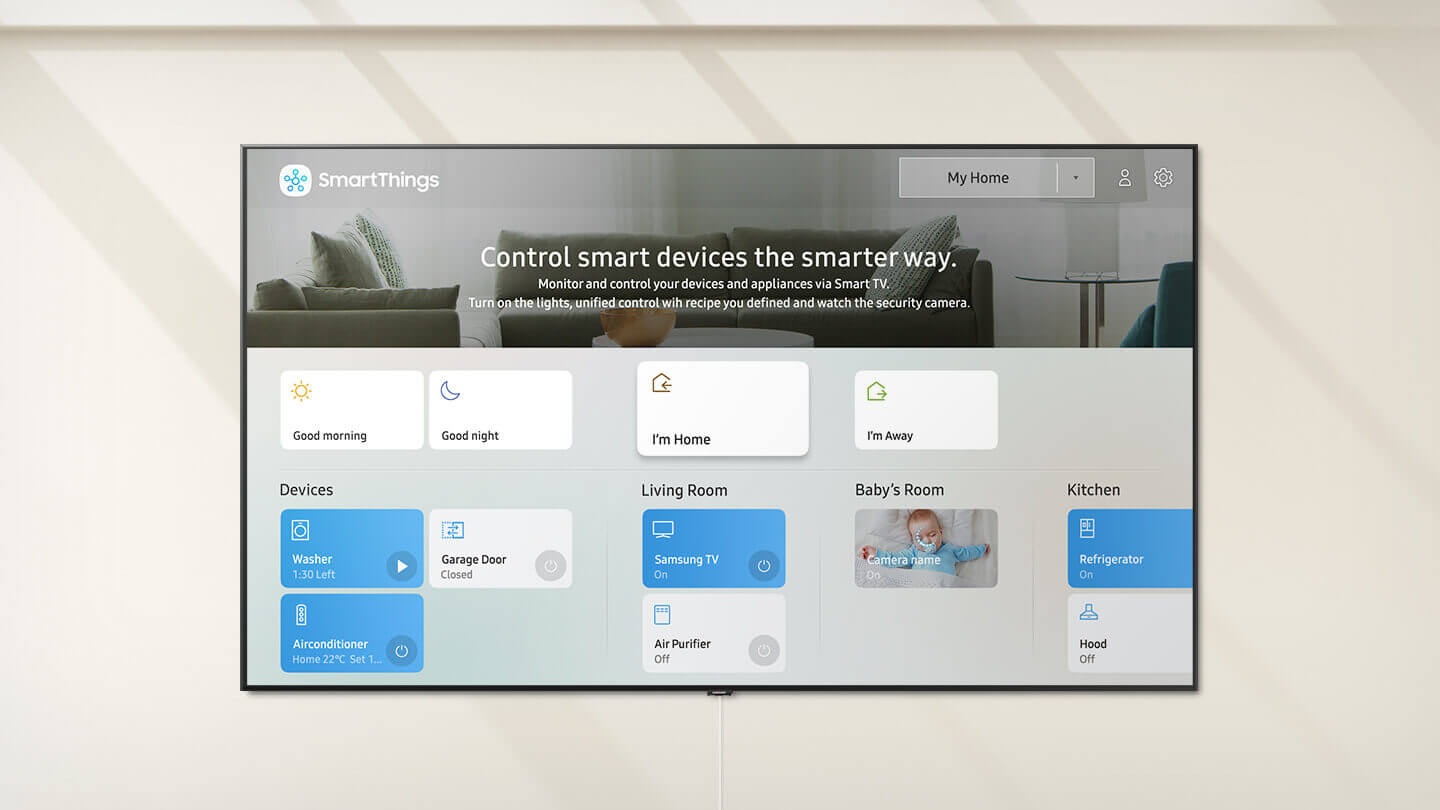Click the Air Purifier icon
This screenshot has height=810, width=1440.
(x=662, y=614)
